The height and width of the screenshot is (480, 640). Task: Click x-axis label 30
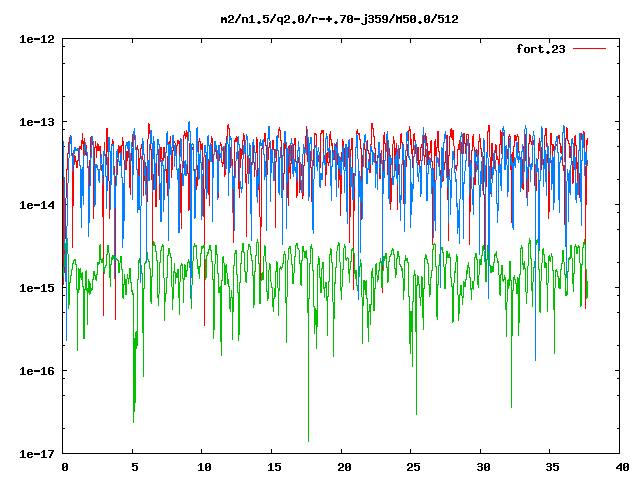pyautogui.click(x=483, y=467)
